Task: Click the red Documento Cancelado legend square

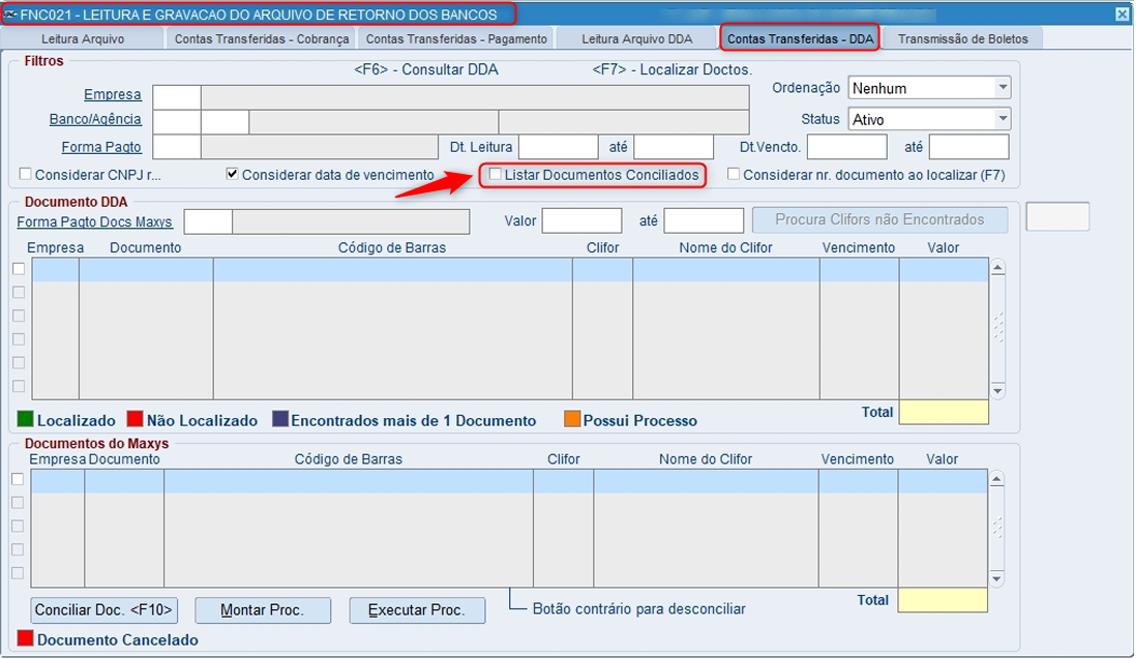Action: (25, 639)
